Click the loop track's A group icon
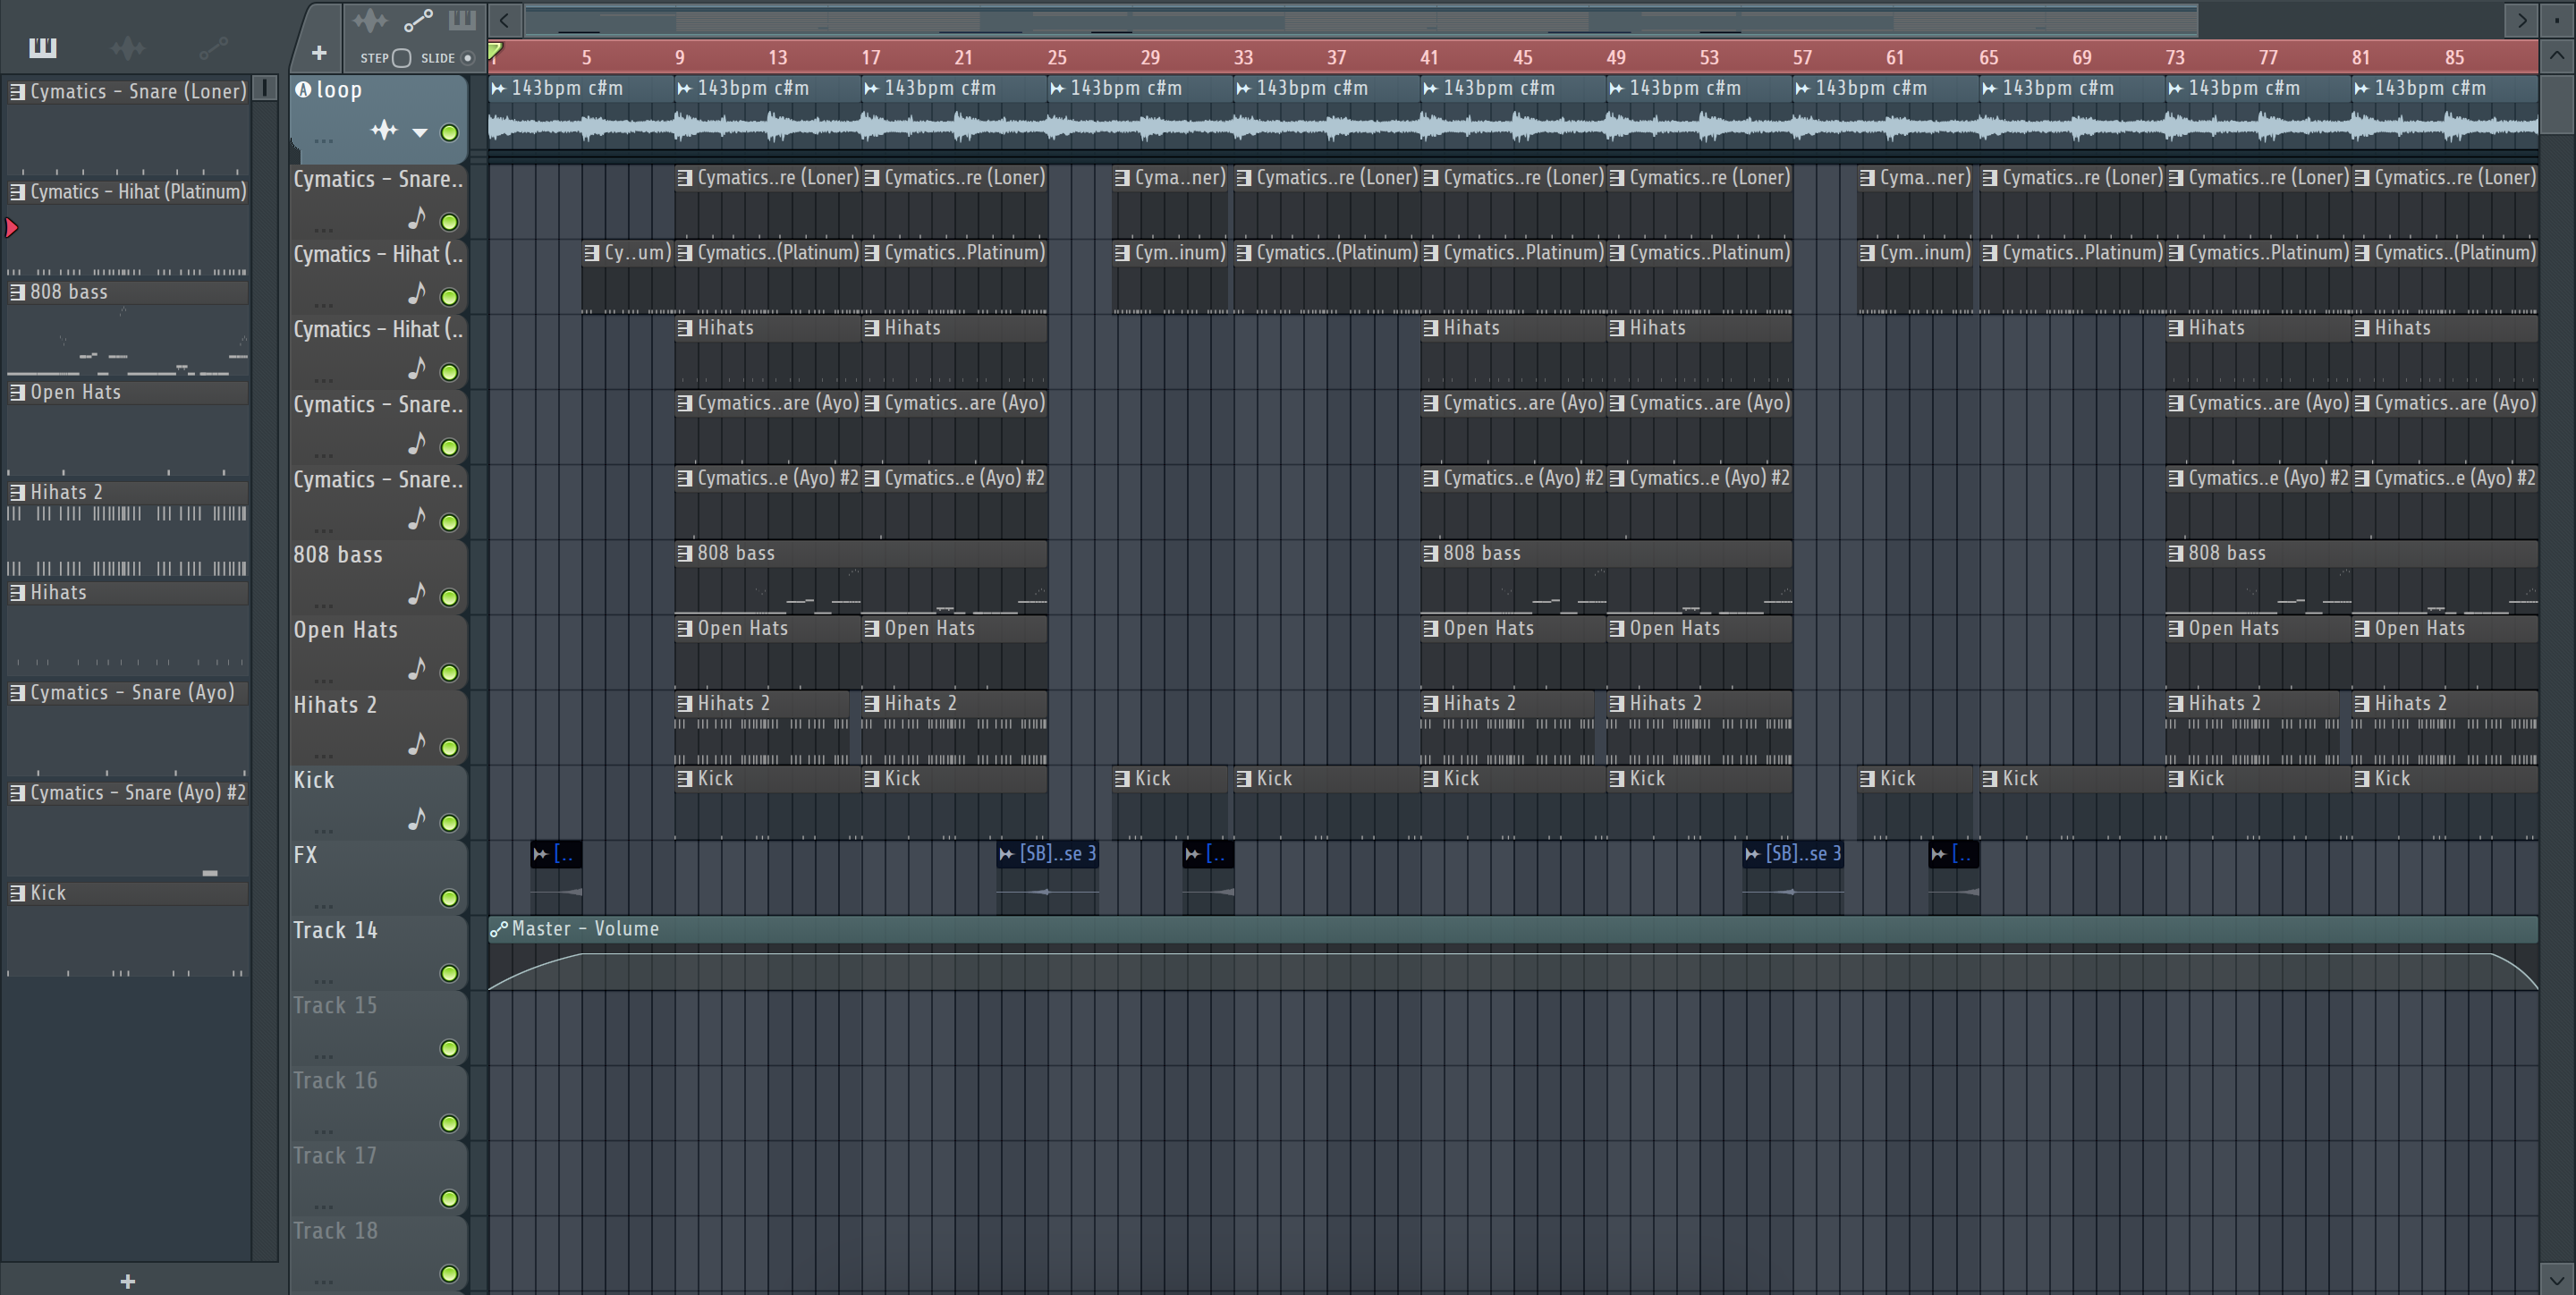The image size is (2576, 1295). (303, 89)
